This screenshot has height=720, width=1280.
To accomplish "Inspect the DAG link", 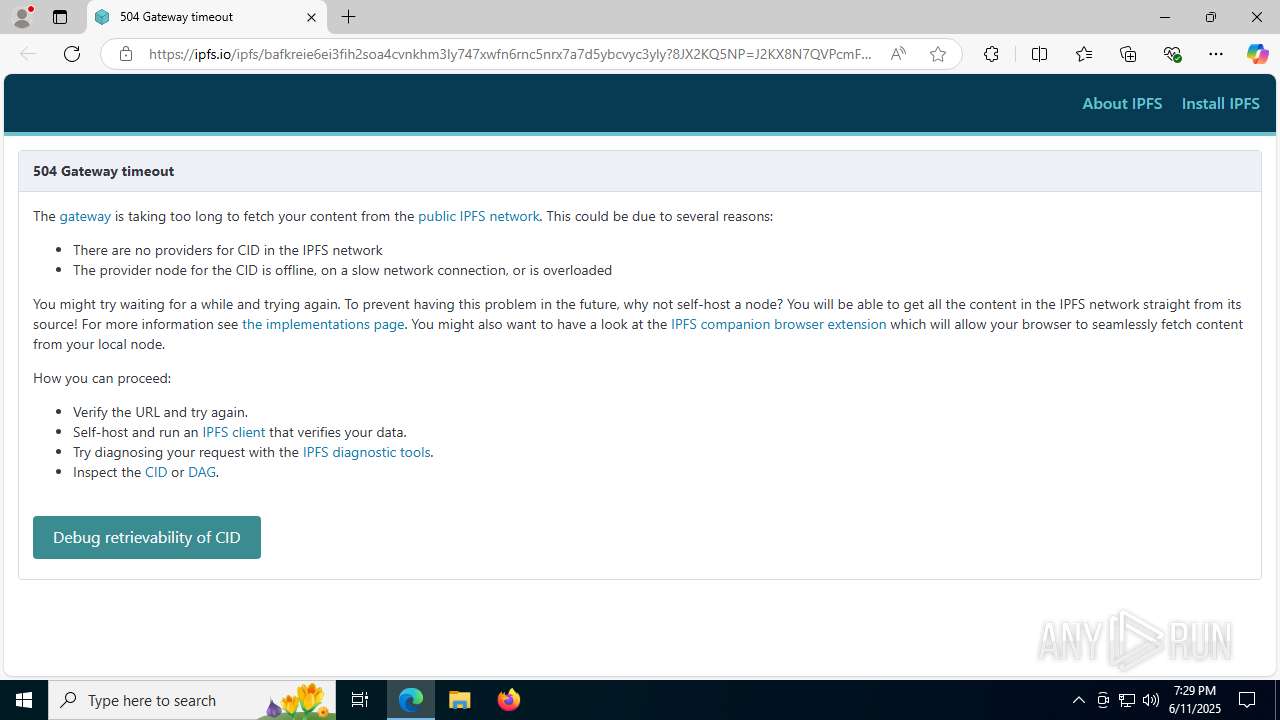I will point(201,472).
